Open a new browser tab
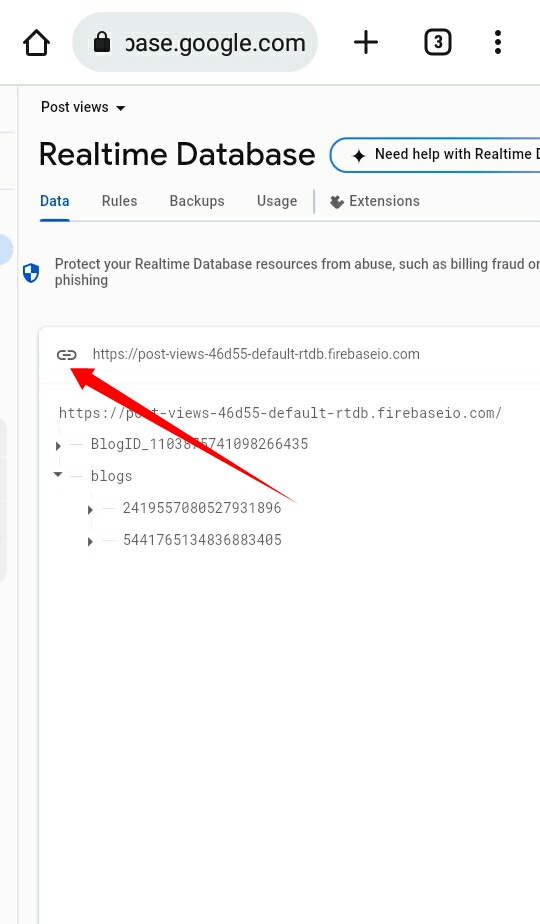The image size is (540, 924). pos(366,42)
